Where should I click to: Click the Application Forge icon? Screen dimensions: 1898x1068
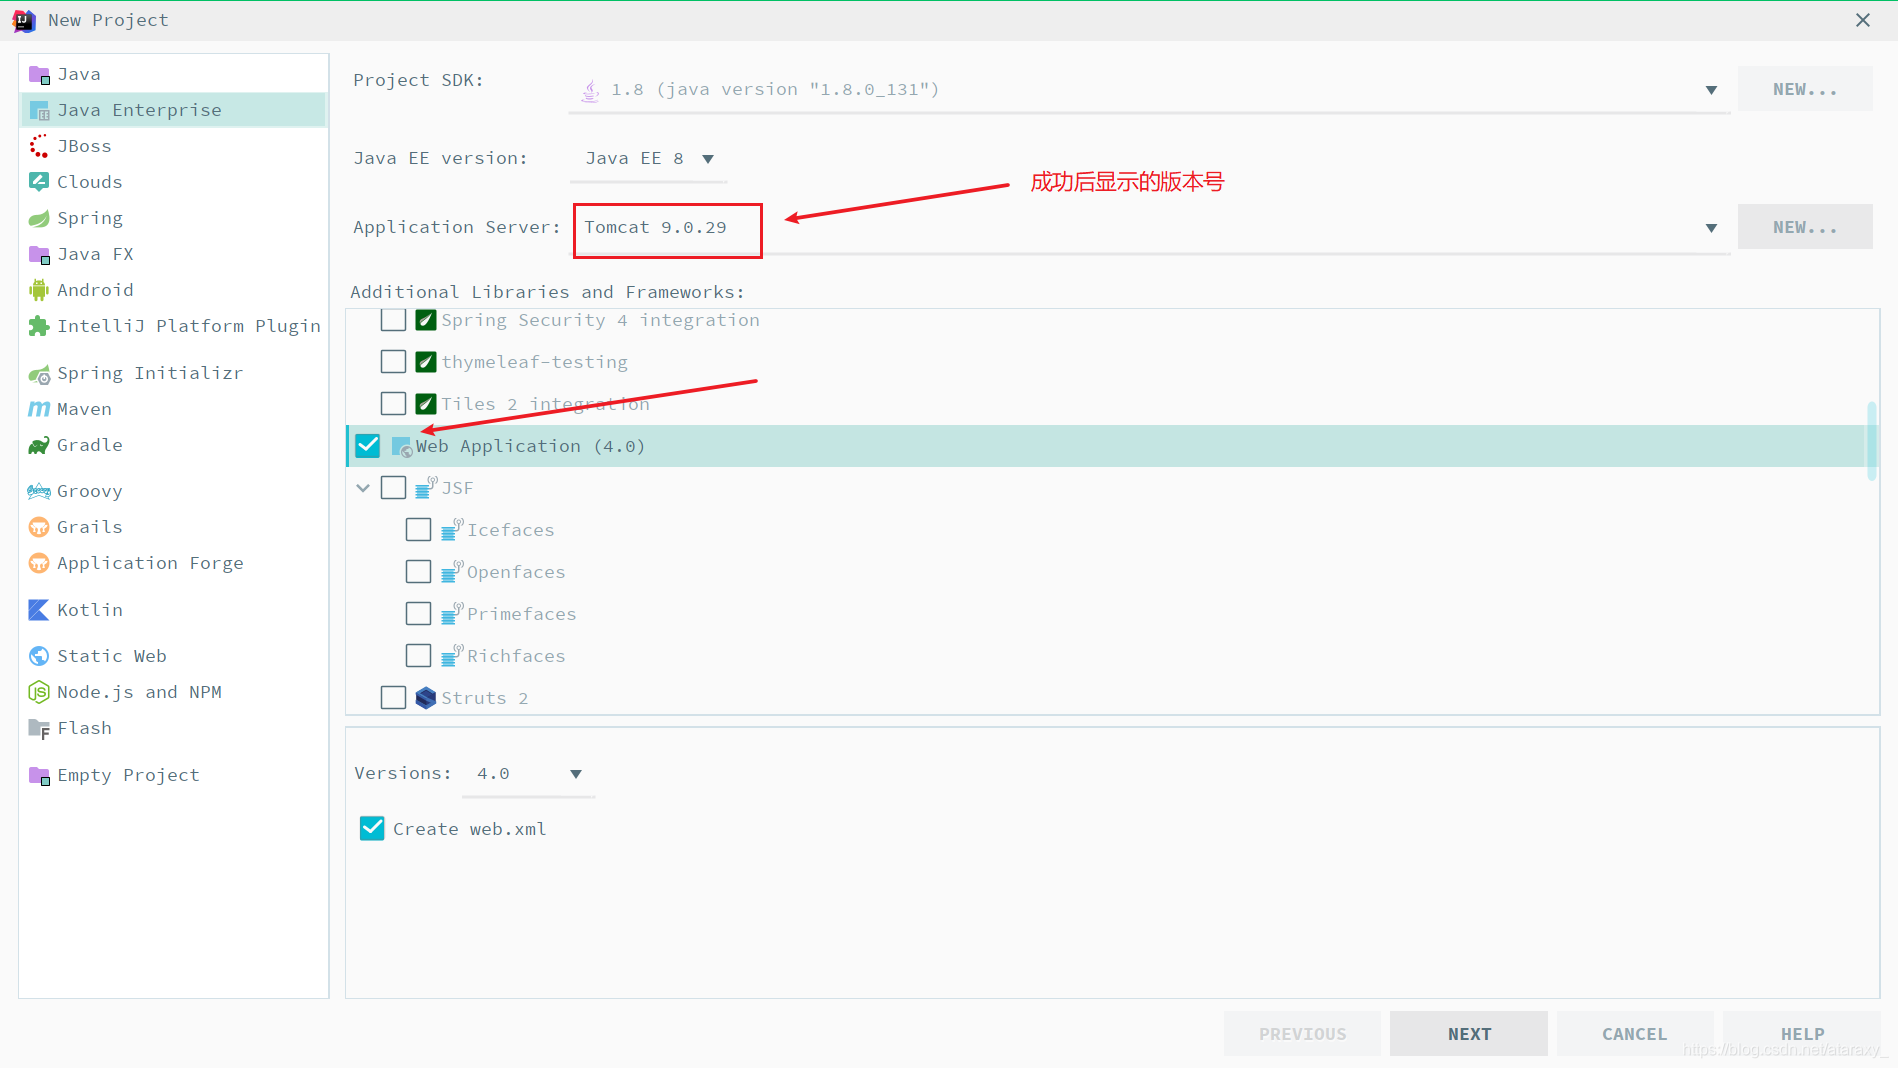click(x=39, y=564)
